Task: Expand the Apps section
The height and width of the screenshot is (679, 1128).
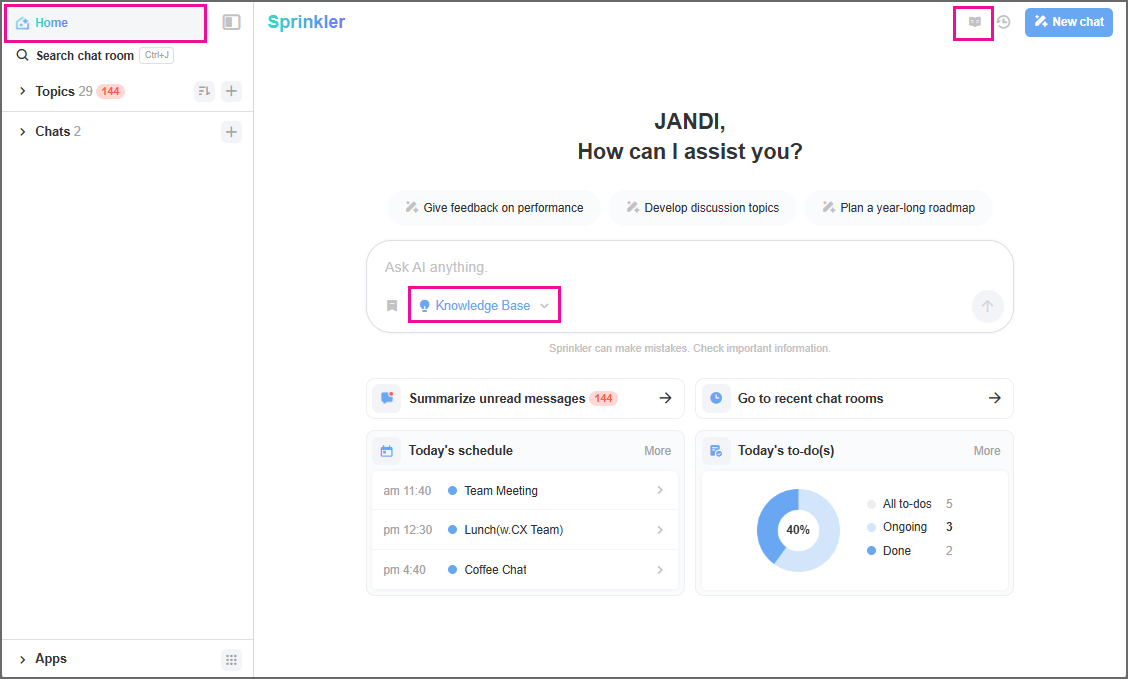Action: pyautogui.click(x=22, y=659)
